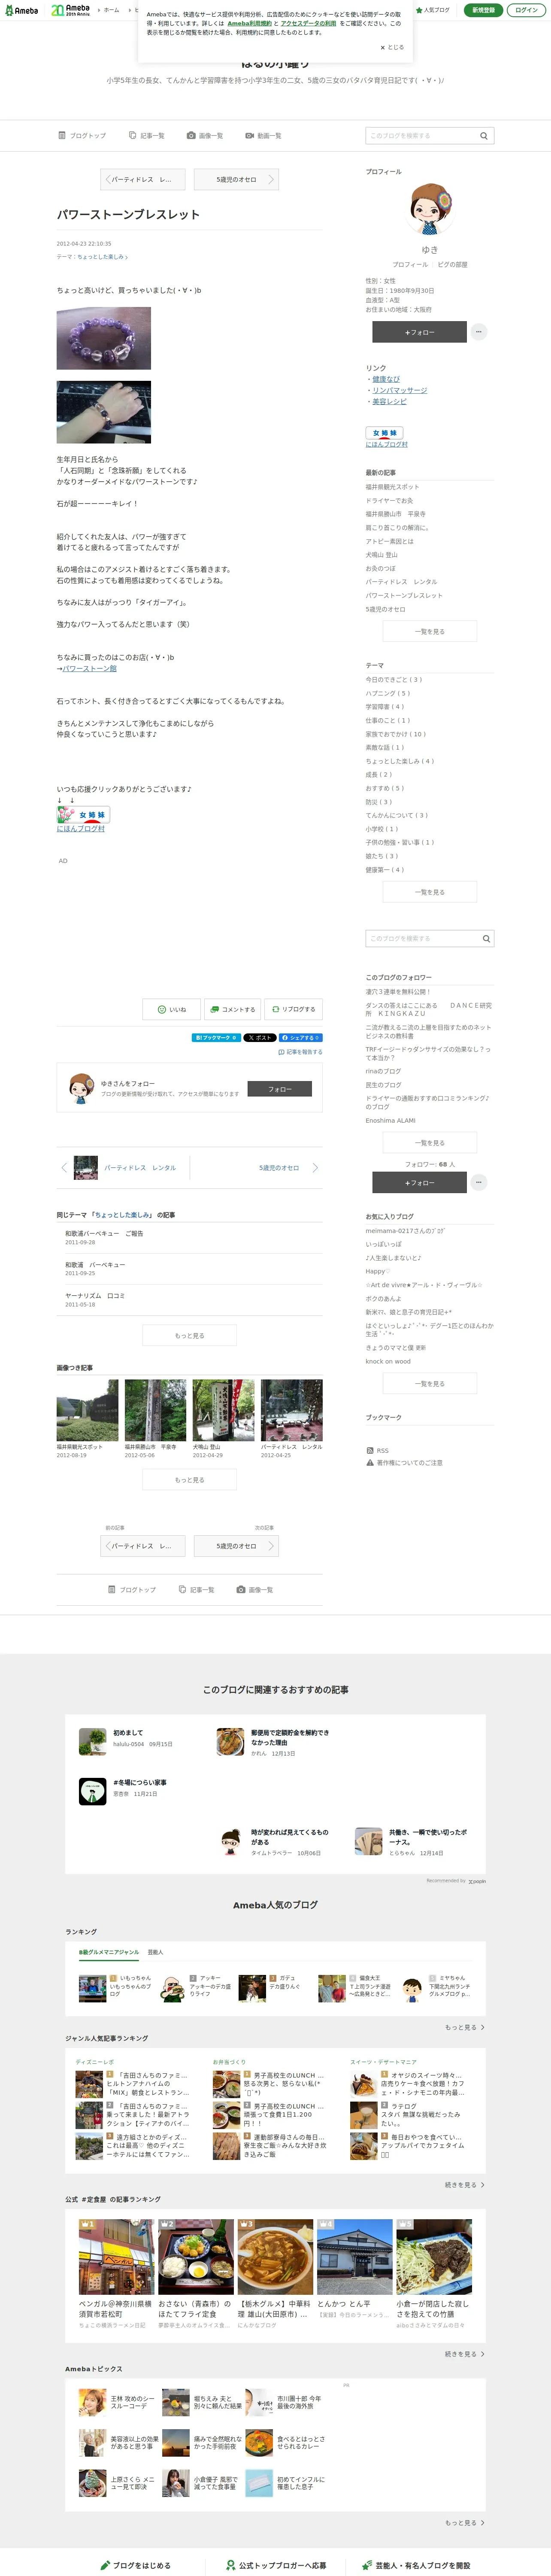Select the B級グルメマニアジャンル ranking tab

(x=109, y=1952)
